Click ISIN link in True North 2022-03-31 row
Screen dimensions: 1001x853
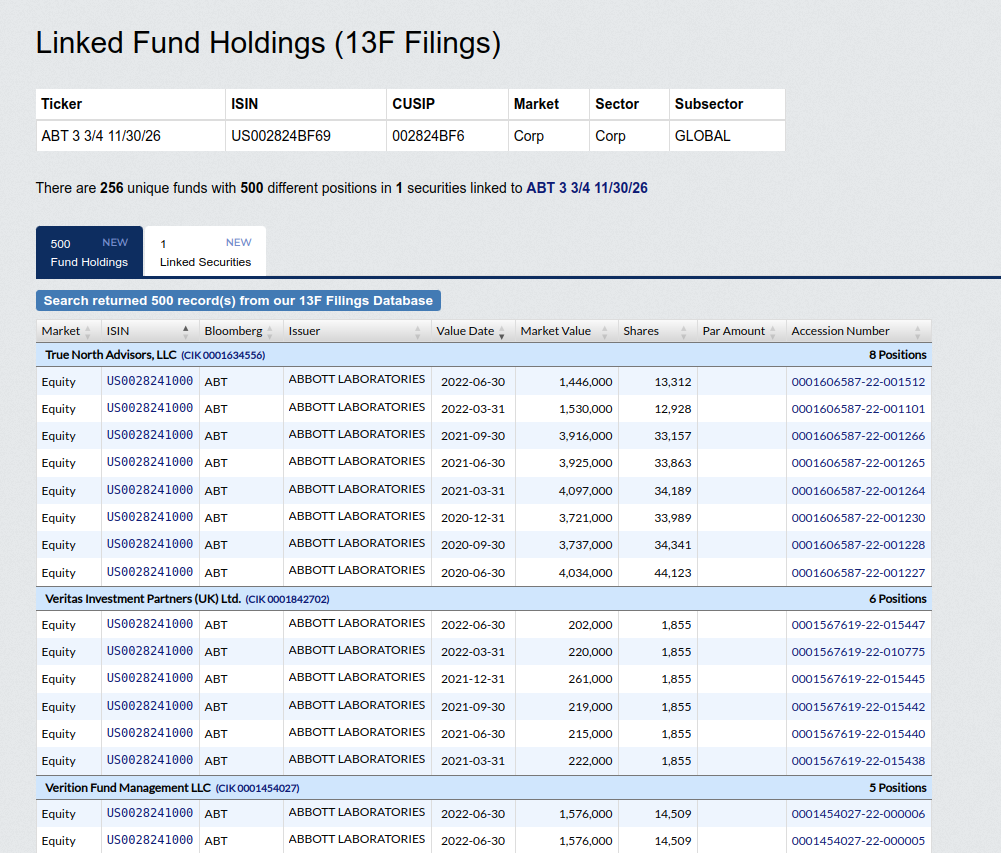click(x=149, y=408)
